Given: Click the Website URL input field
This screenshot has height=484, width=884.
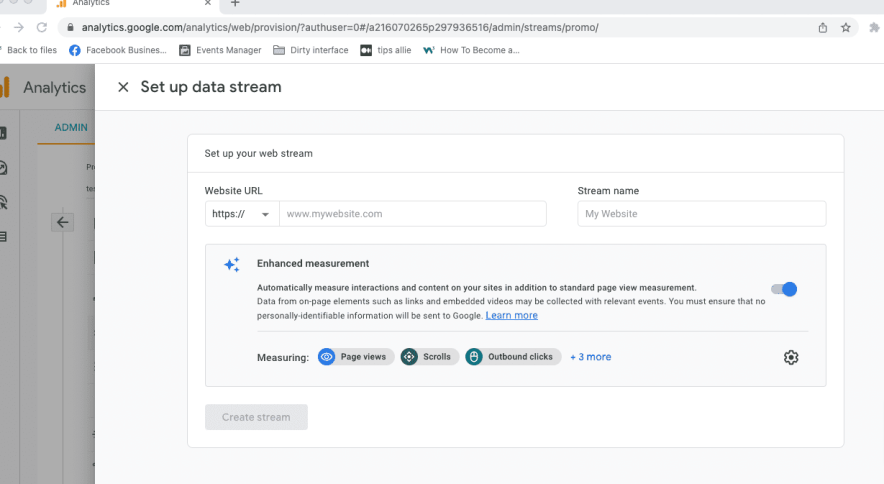Looking at the screenshot, I should tap(412, 214).
